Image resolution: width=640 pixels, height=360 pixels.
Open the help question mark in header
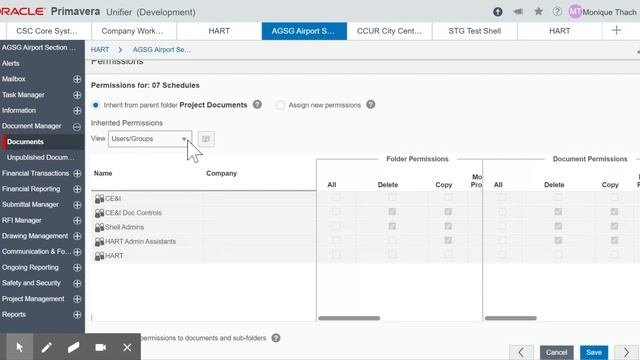(557, 12)
